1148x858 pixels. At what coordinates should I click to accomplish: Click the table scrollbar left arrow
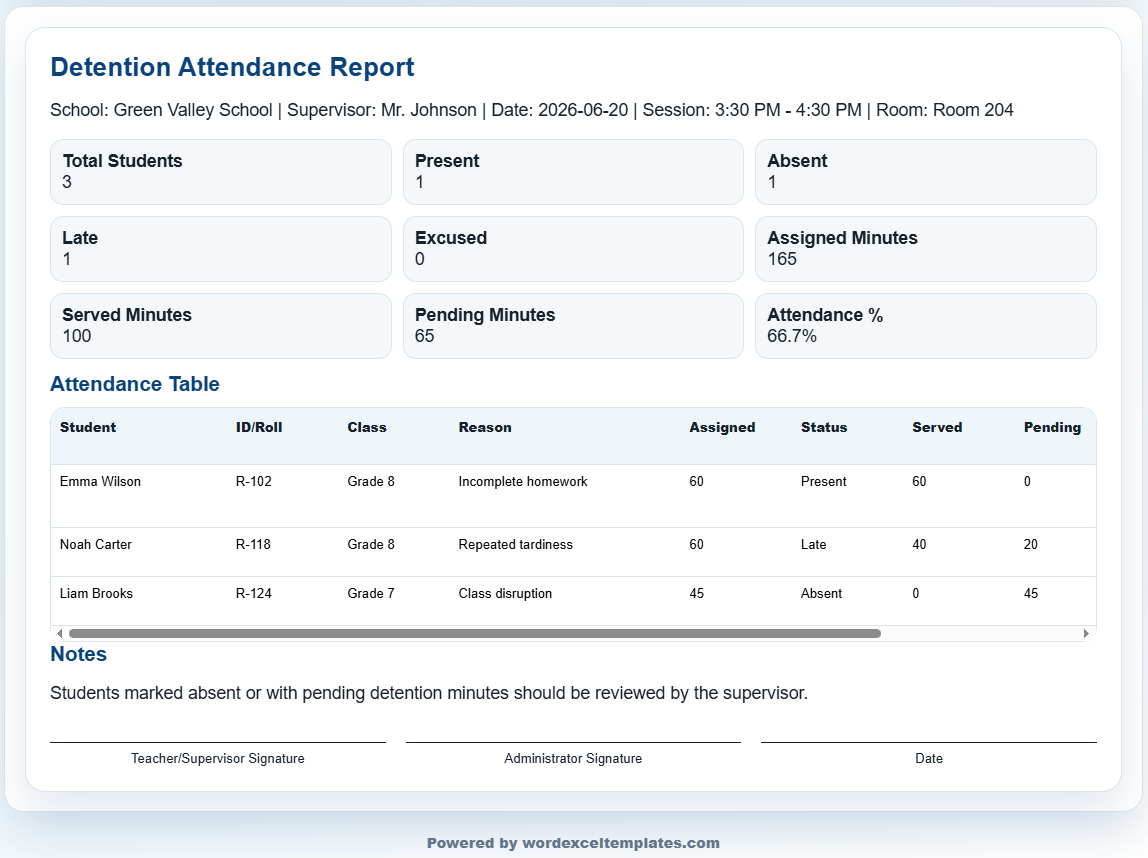pyautogui.click(x=59, y=633)
